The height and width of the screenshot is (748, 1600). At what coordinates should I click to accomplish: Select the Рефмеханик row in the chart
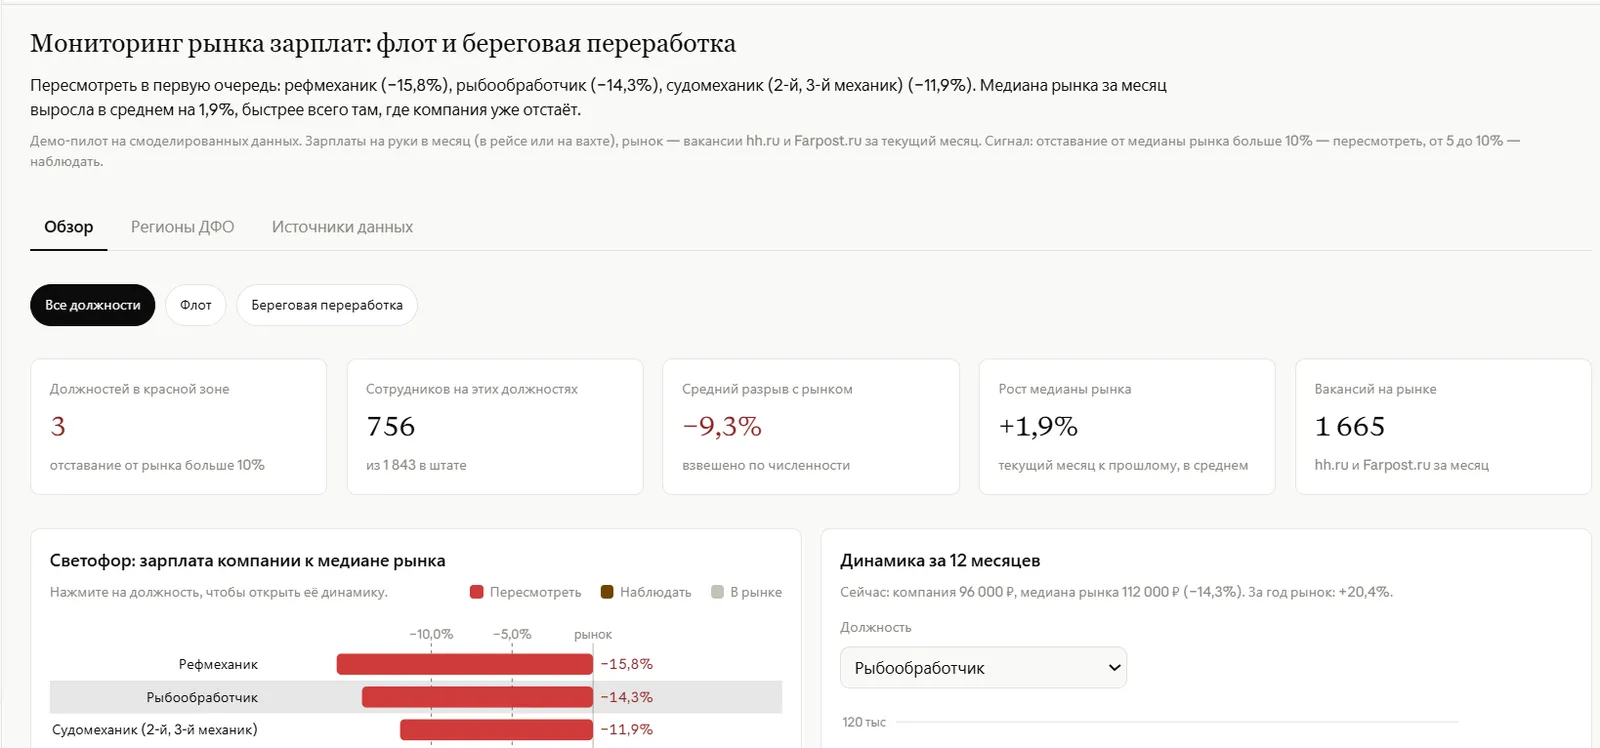[416, 664]
